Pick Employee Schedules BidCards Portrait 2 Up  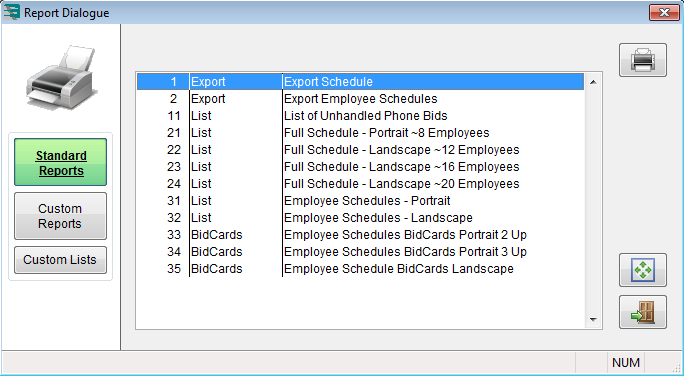click(360, 235)
